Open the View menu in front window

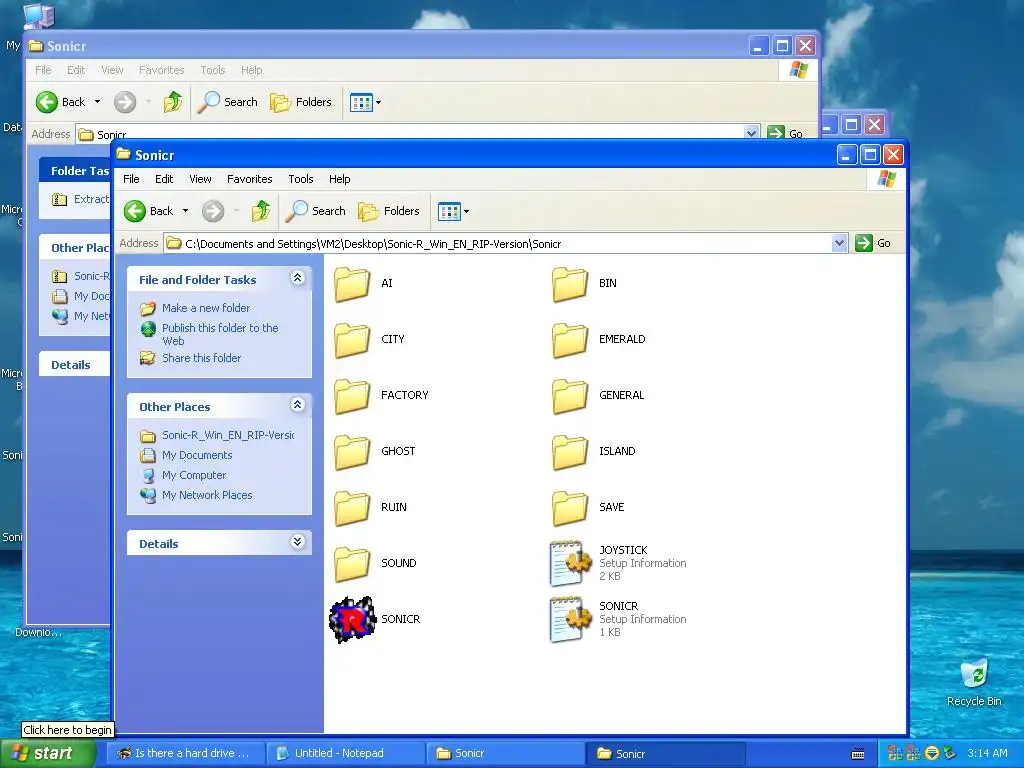(200, 179)
